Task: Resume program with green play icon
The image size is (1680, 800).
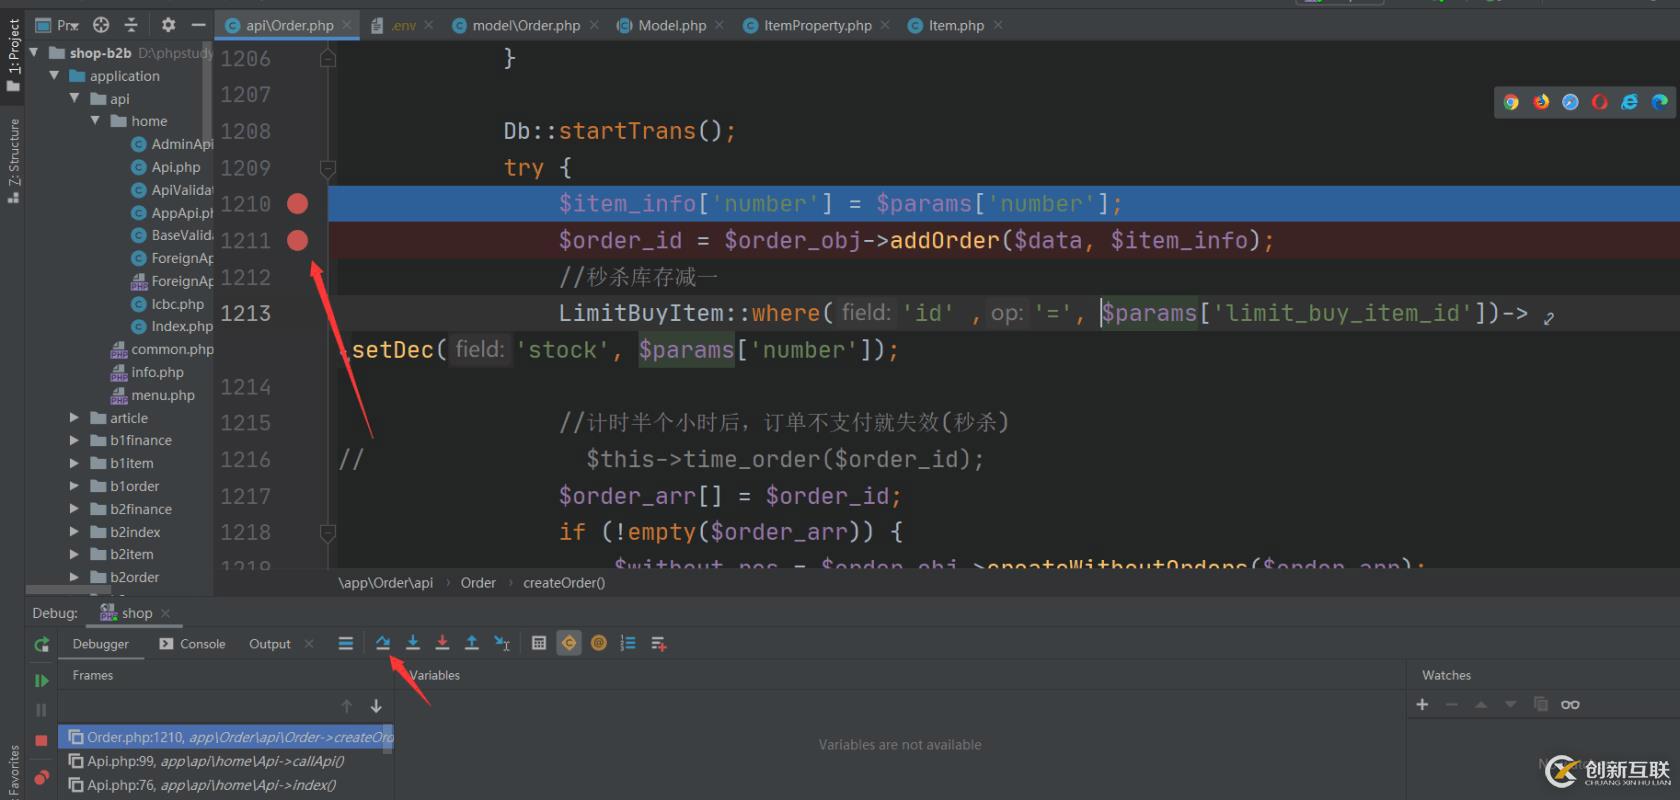Action: point(41,681)
